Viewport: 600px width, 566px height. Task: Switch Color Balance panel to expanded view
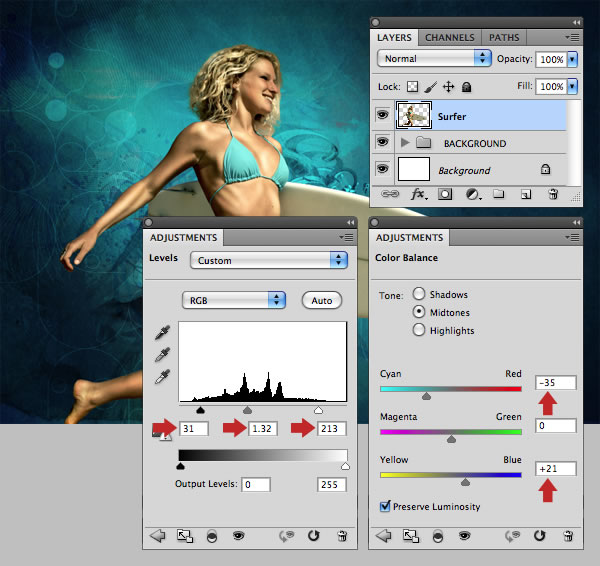click(411, 536)
